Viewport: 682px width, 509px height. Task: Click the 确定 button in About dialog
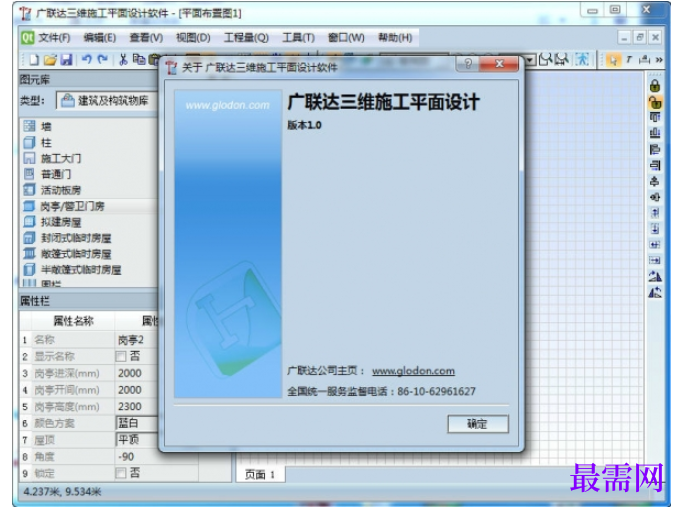pyautogui.click(x=478, y=424)
